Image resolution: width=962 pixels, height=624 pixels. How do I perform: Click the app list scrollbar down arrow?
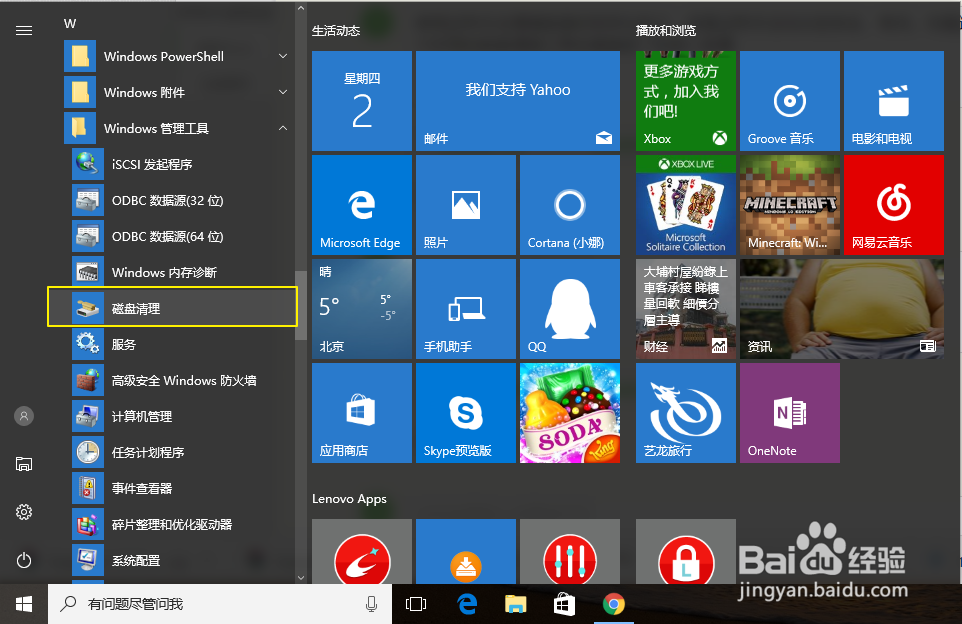click(301, 577)
